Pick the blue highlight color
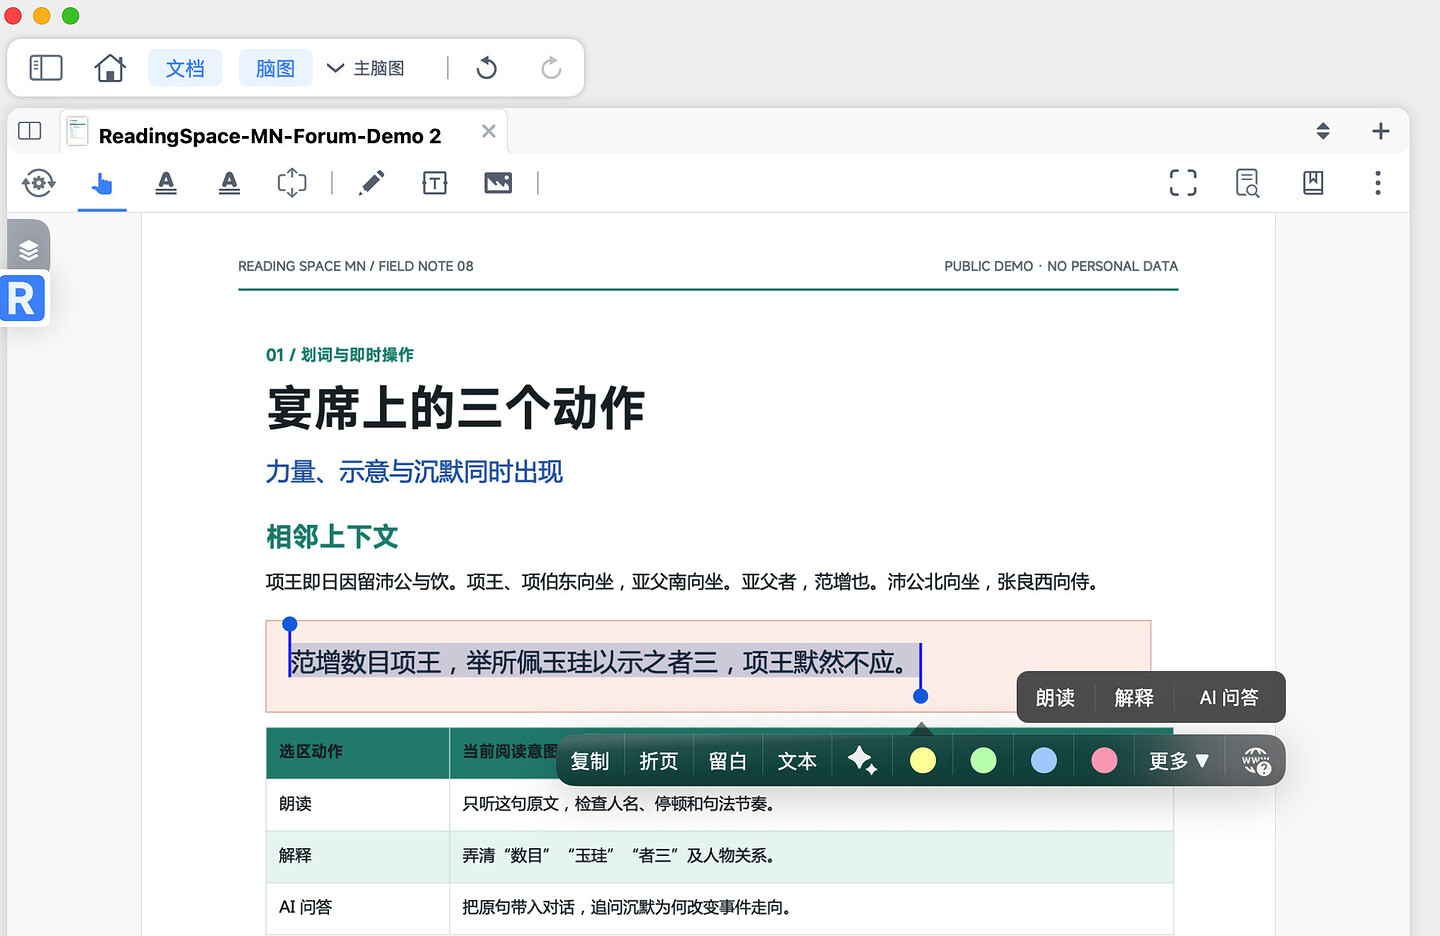The image size is (1440, 936). [x=1044, y=761]
